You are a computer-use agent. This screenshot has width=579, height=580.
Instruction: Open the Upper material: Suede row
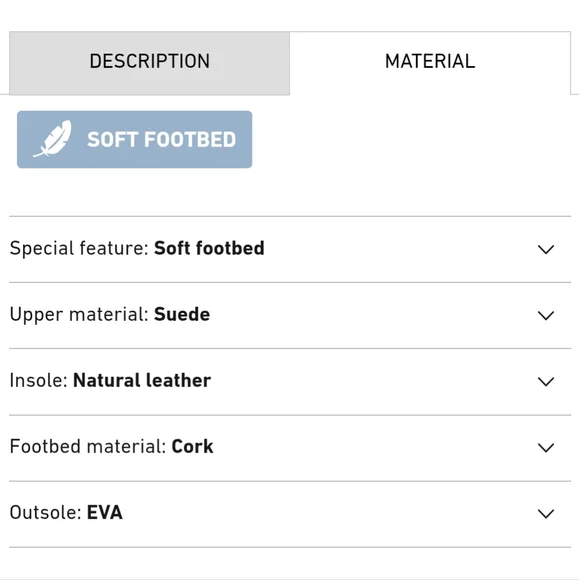[290, 316]
